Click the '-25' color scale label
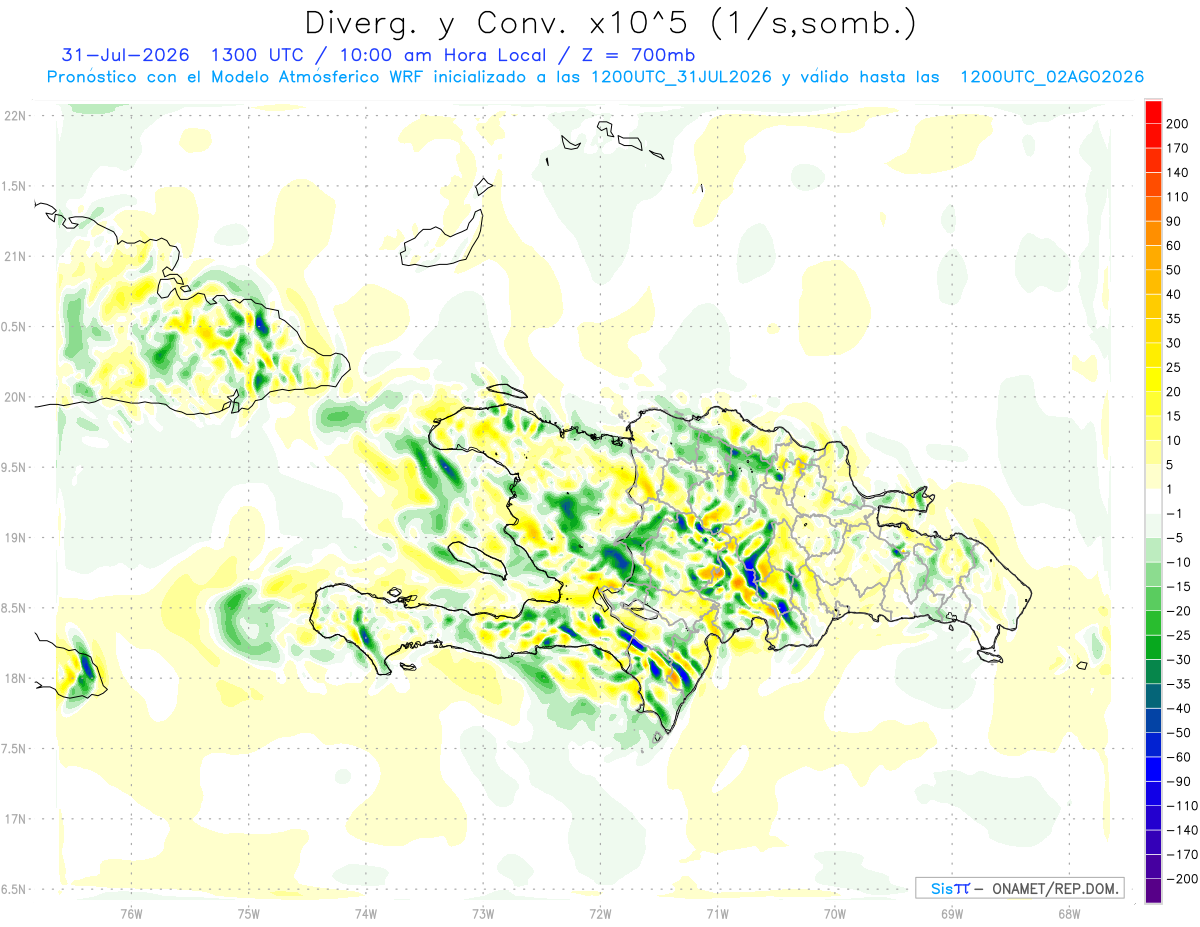1200x927 pixels. click(x=1178, y=635)
